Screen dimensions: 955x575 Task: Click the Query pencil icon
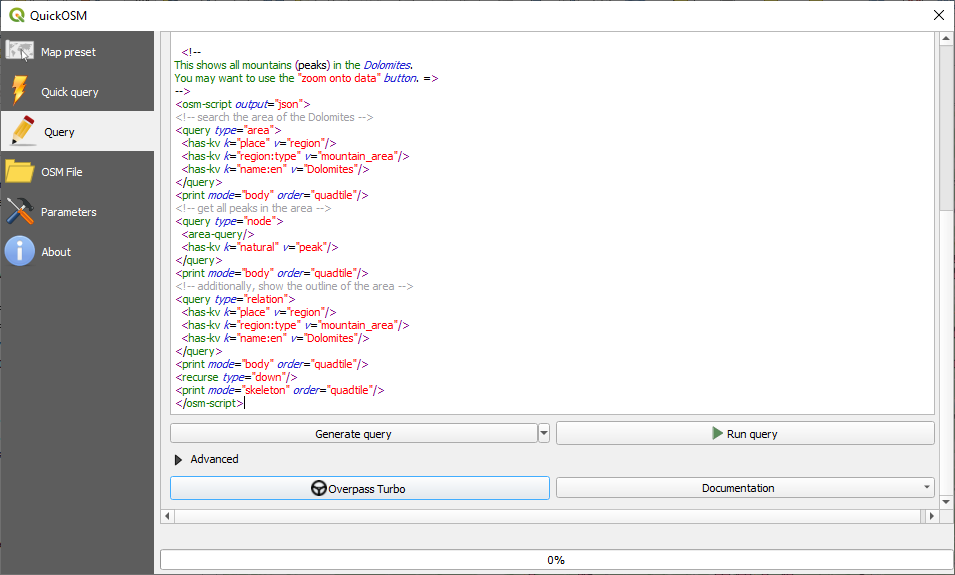22,131
